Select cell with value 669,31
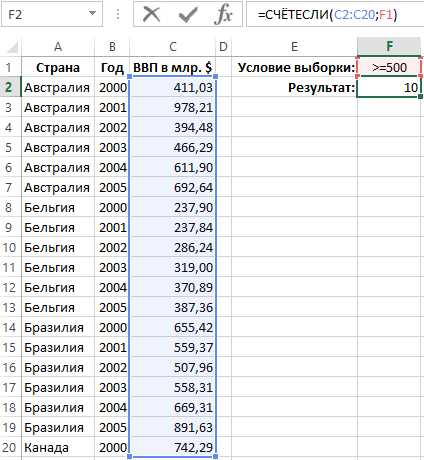The image size is (424, 460). [173, 407]
